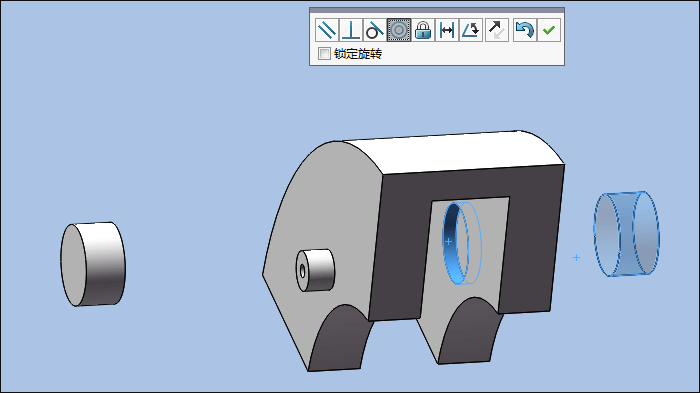The image size is (700, 393).
Task: Pick the Angle mate icon
Action: pyautogui.click(x=471, y=30)
